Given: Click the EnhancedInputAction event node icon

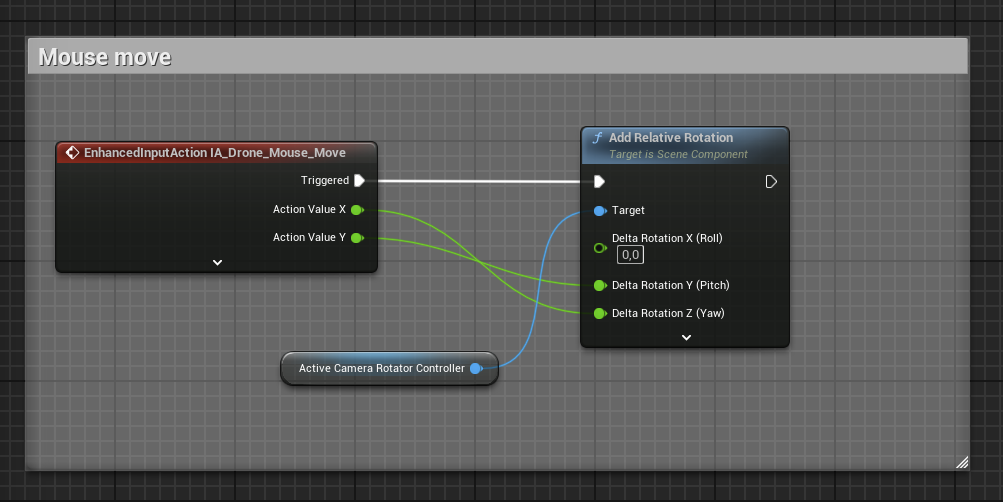Looking at the screenshot, I should (72, 152).
